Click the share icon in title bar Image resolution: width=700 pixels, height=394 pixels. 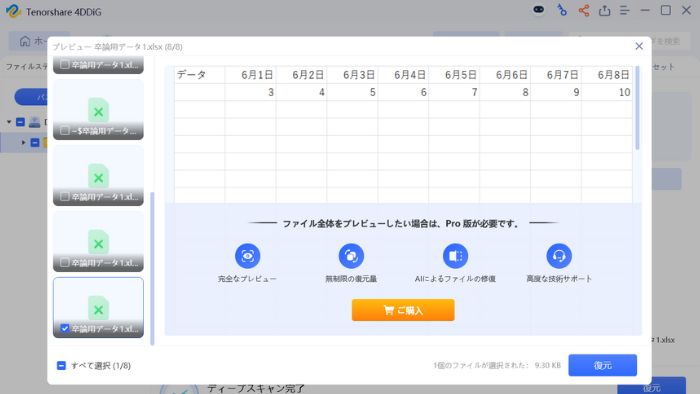click(x=584, y=10)
